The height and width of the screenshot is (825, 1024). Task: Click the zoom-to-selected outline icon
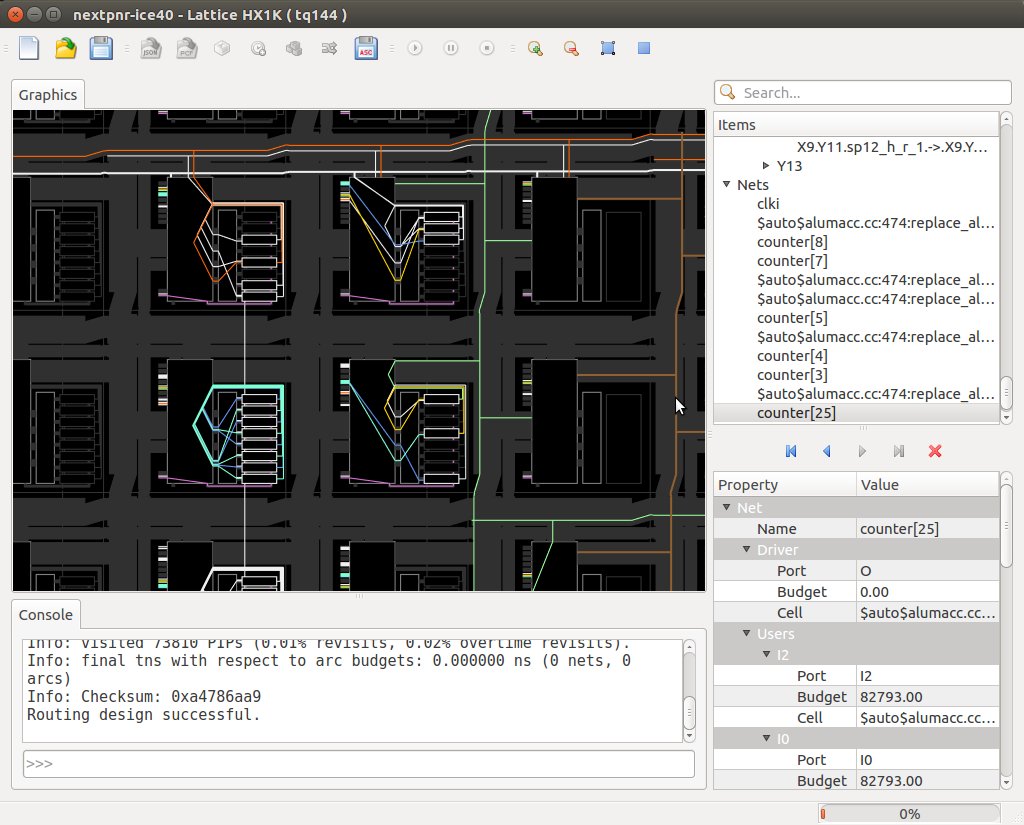pyautogui.click(x=607, y=48)
